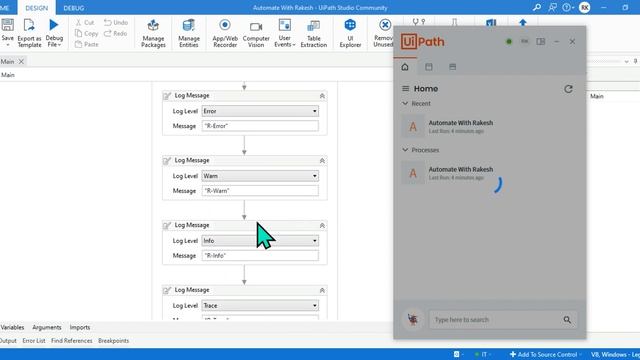The image size is (640, 360).
Task: Open the Error List panel
Action: 33,340
